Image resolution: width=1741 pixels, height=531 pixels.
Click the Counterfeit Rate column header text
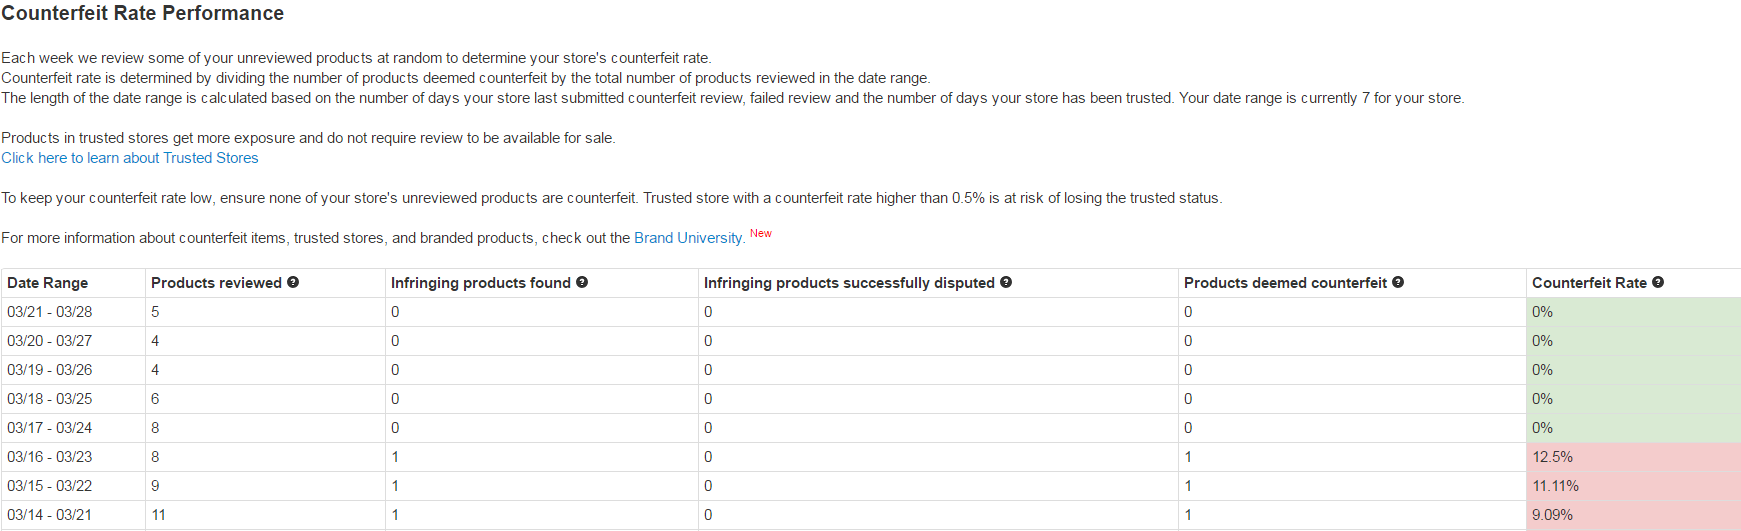tap(1589, 283)
